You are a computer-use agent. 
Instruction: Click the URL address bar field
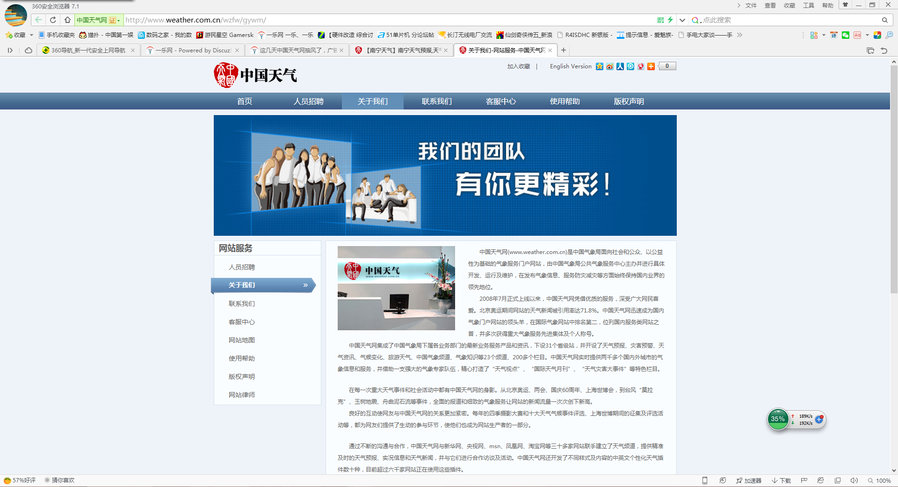tap(389, 20)
